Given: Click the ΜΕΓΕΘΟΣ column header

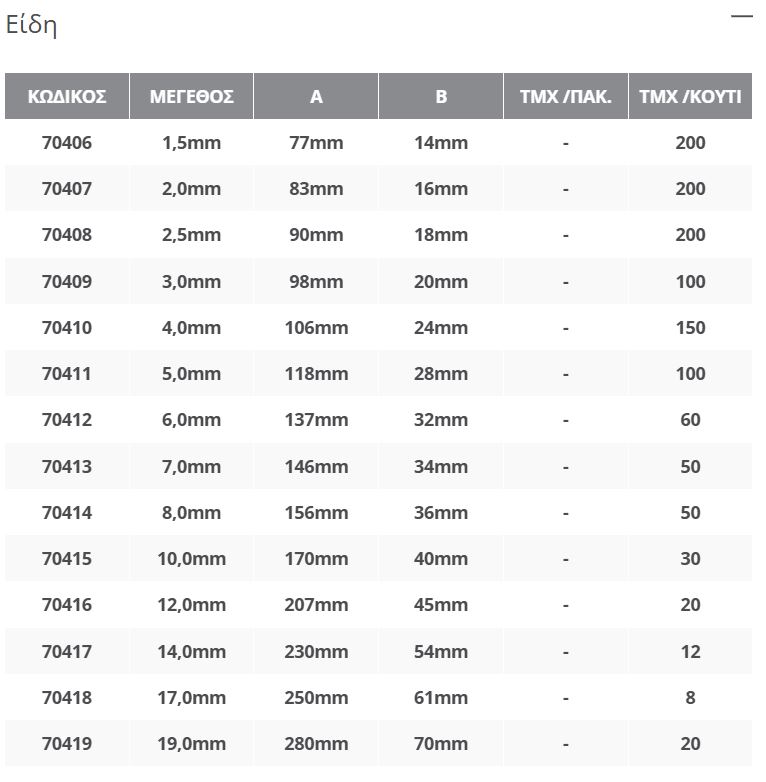Looking at the screenshot, I should point(191,97).
